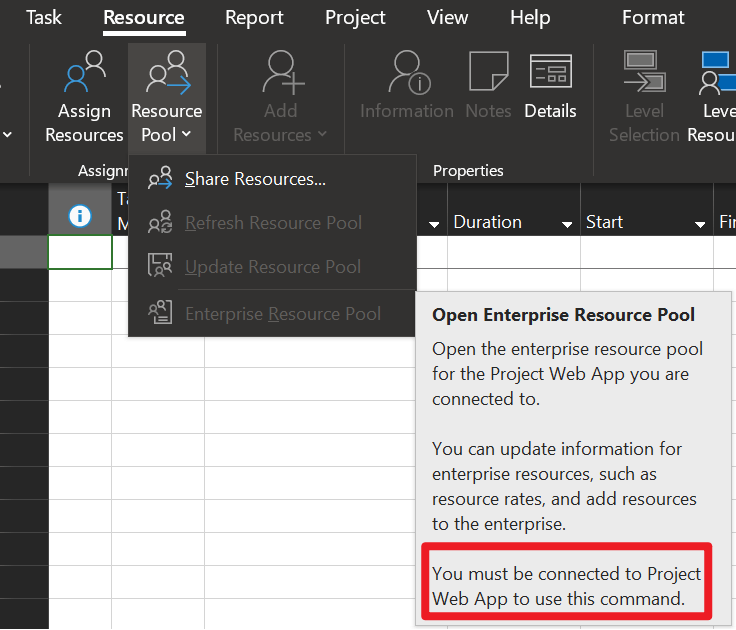Select Refresh Resource Pool menu entry
736x630 pixels.
pos(272,223)
